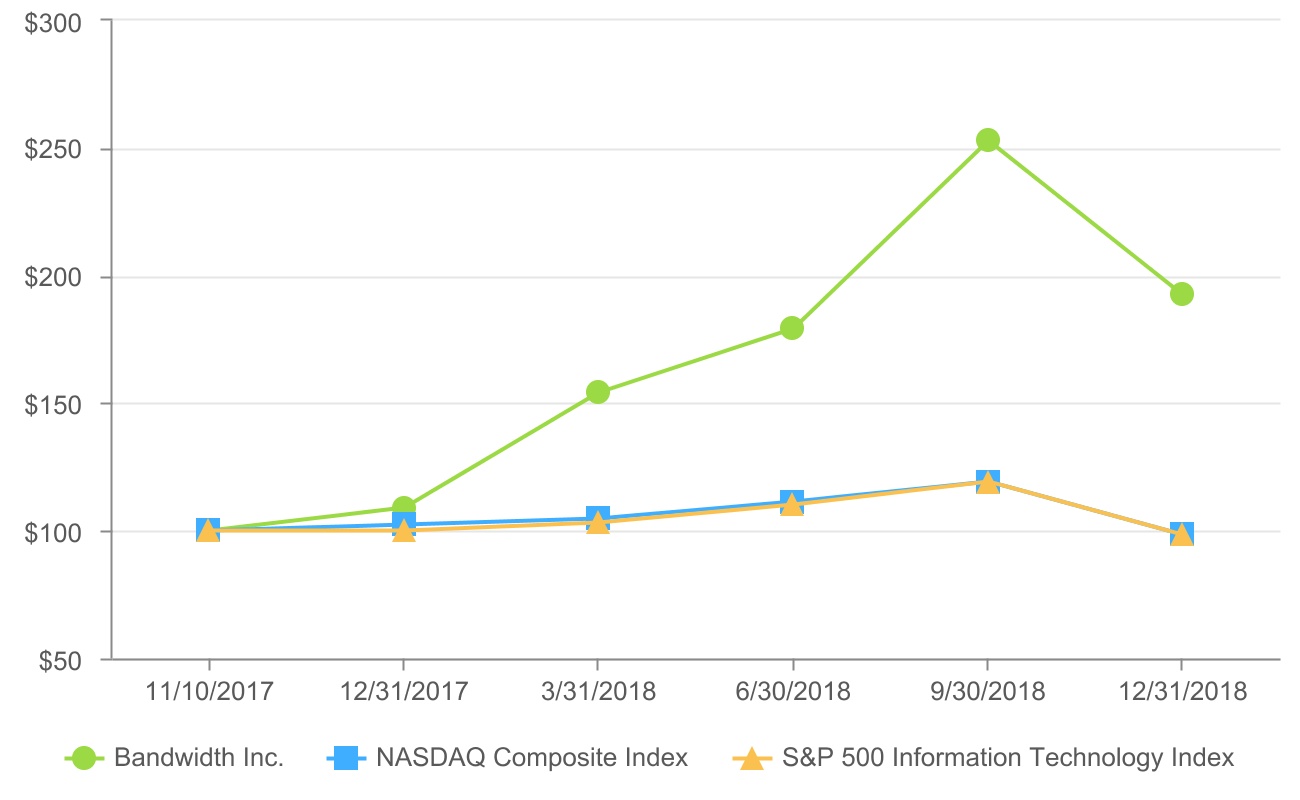The image size is (1300, 800).
Task: Select the 12/31/2018 x-axis date label
Action: click(x=1182, y=692)
